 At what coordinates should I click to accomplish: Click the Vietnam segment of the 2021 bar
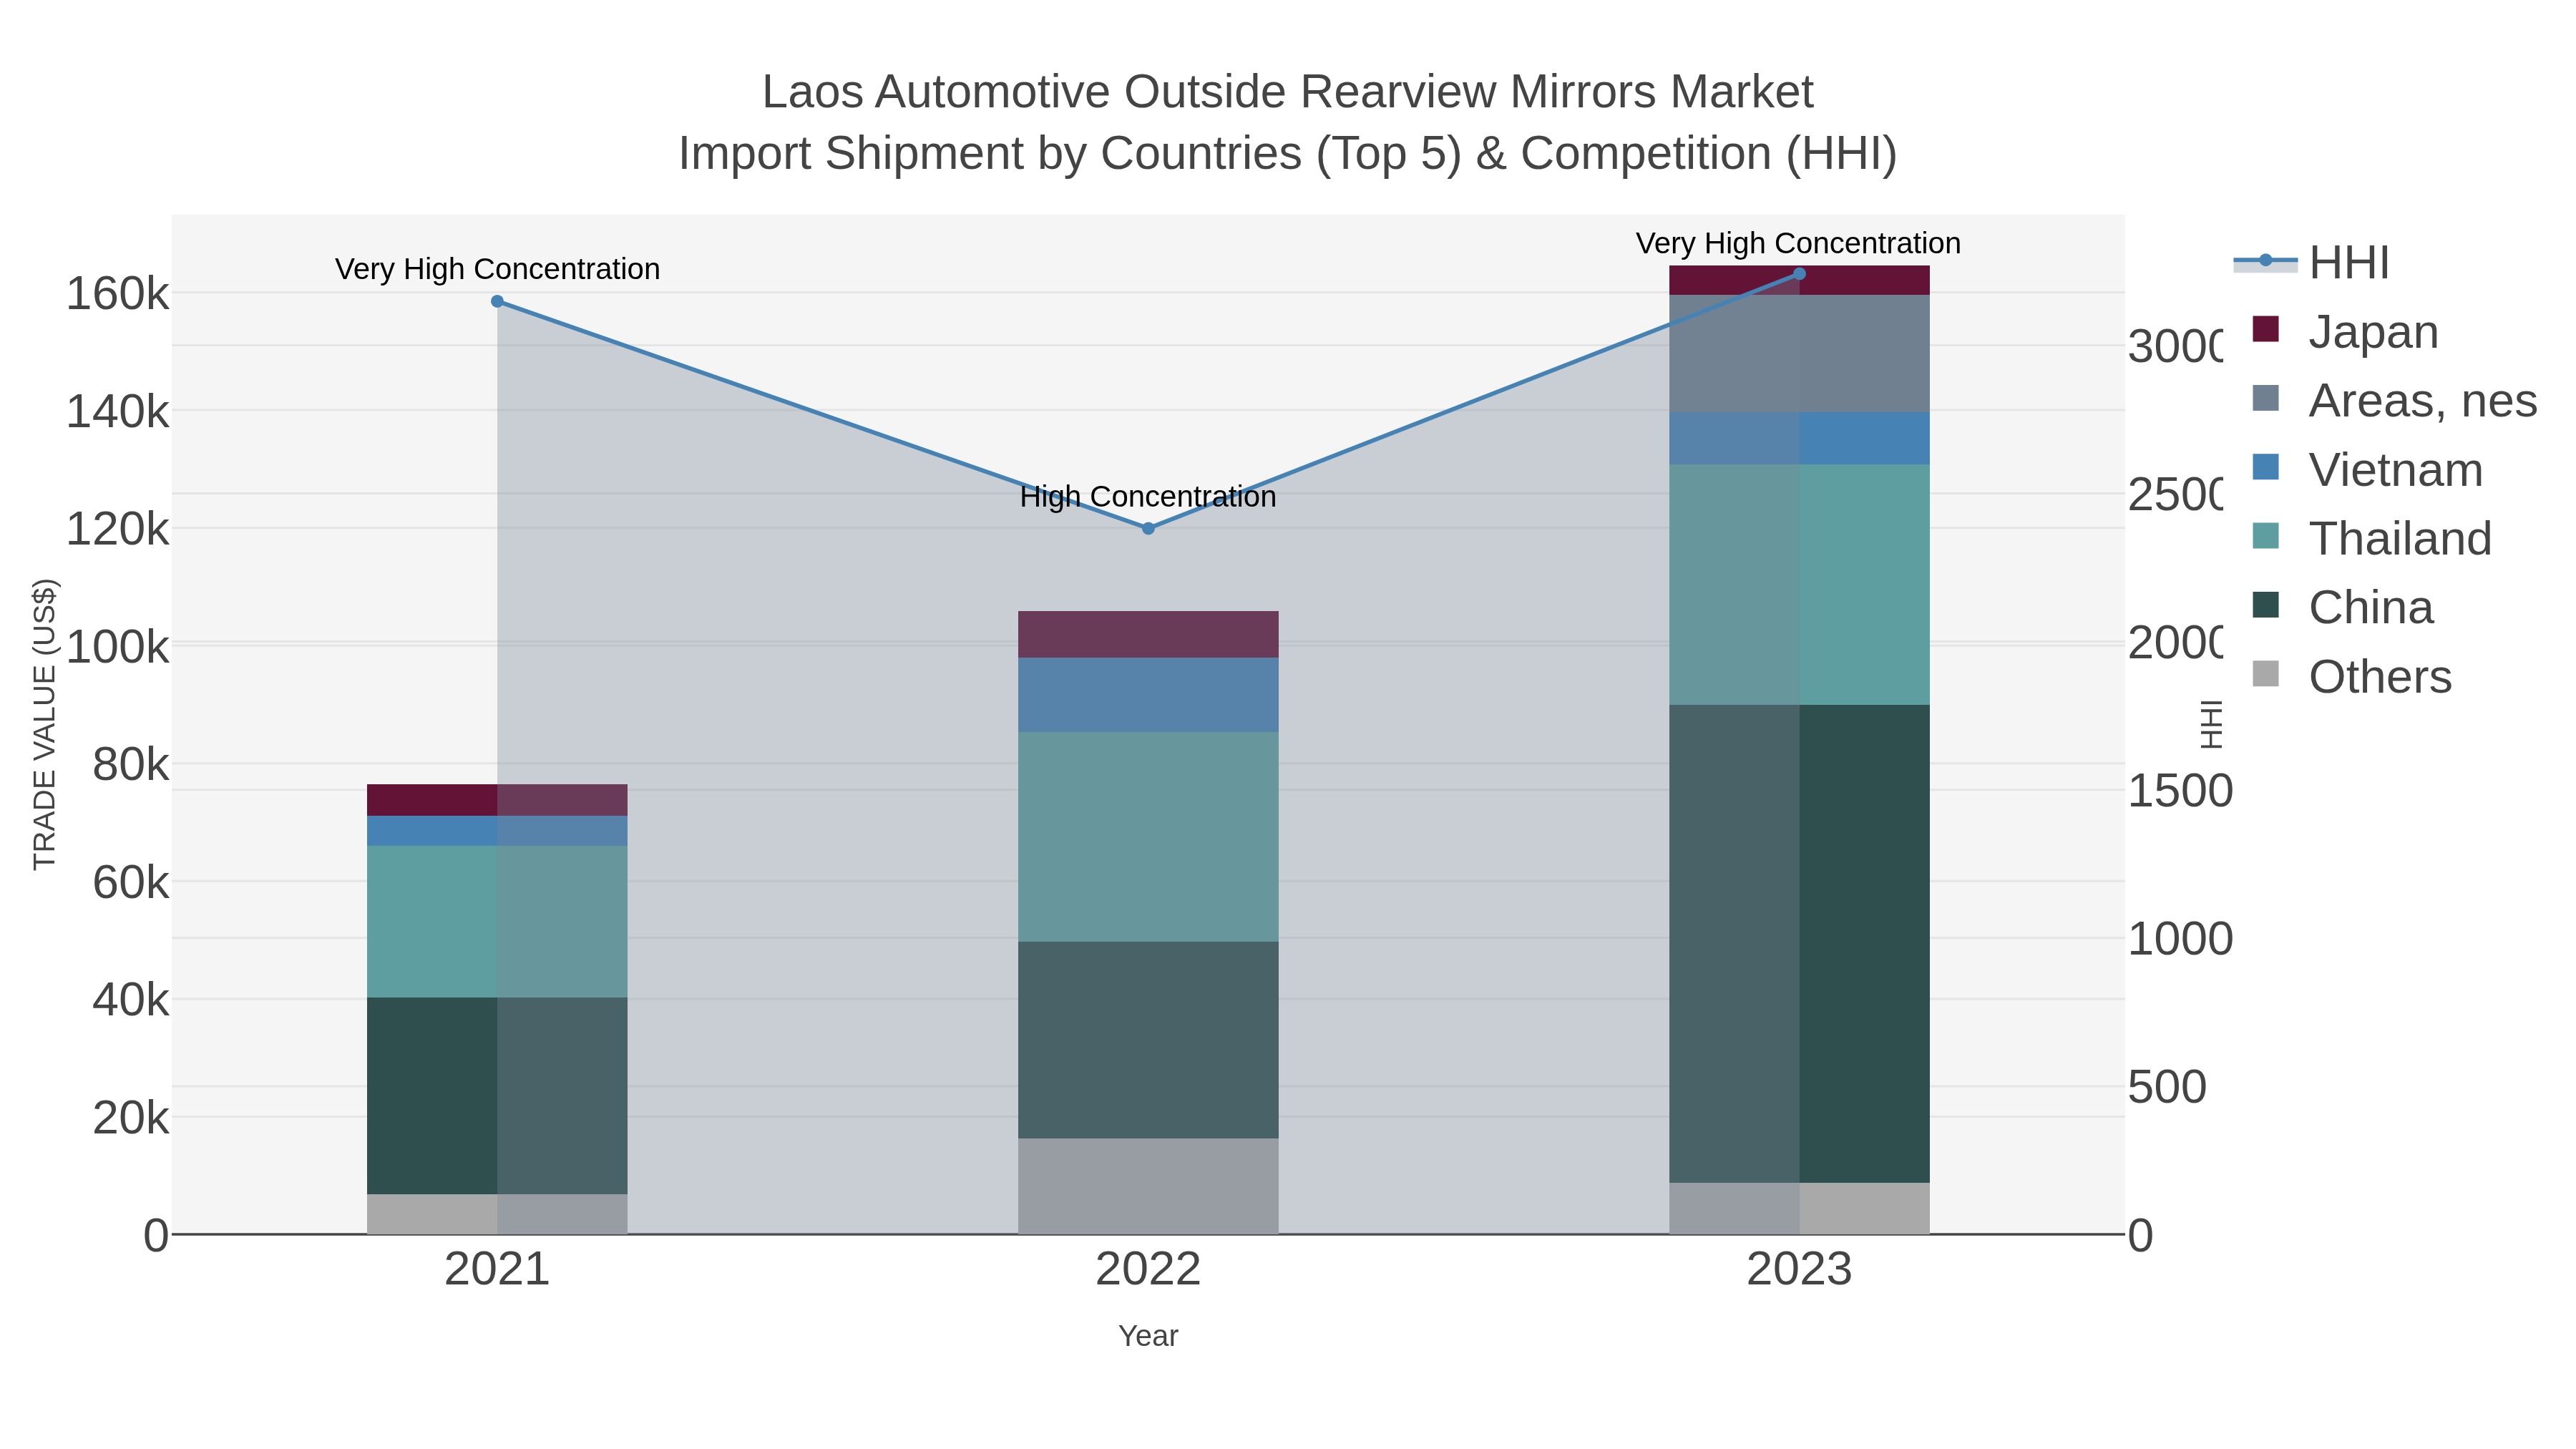point(497,831)
